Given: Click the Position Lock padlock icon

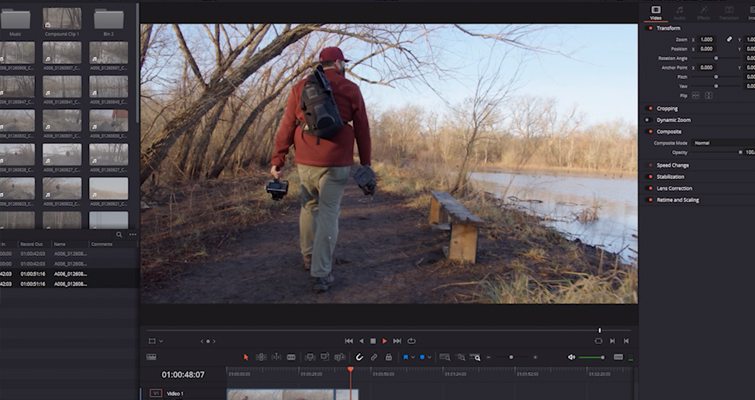Looking at the screenshot, I should pyautogui.click(x=388, y=357).
